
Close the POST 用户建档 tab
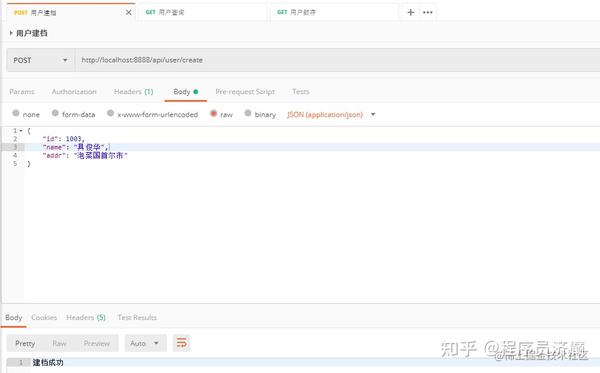click(129, 13)
